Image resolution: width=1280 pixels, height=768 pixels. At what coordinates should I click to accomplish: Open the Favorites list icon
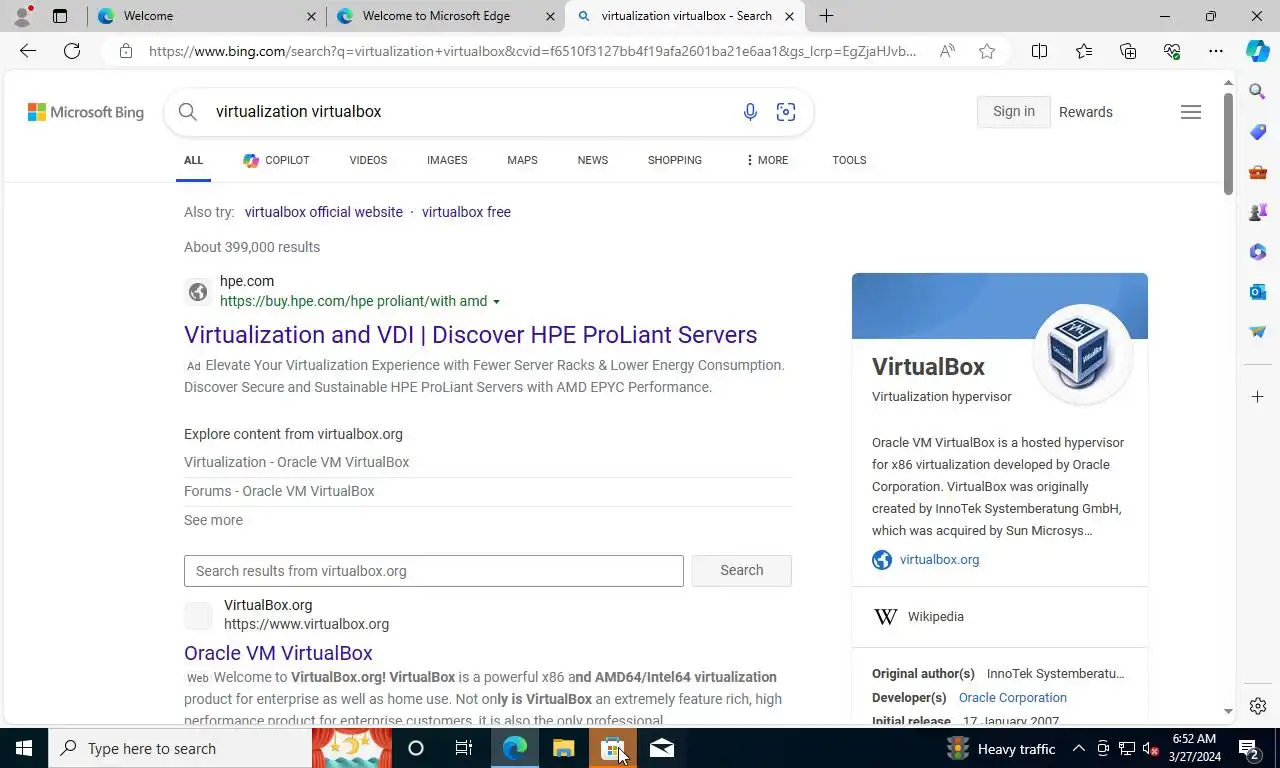pyautogui.click(x=1084, y=51)
